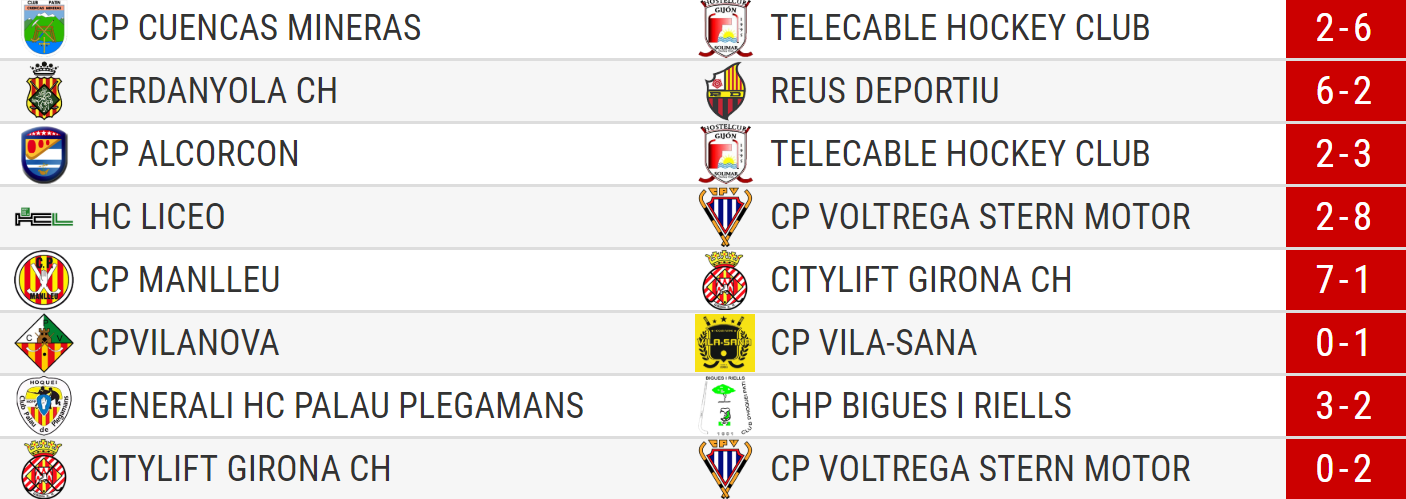Click the CHP Bigues i Riells logo
1406x499 pixels.
[x=725, y=406]
